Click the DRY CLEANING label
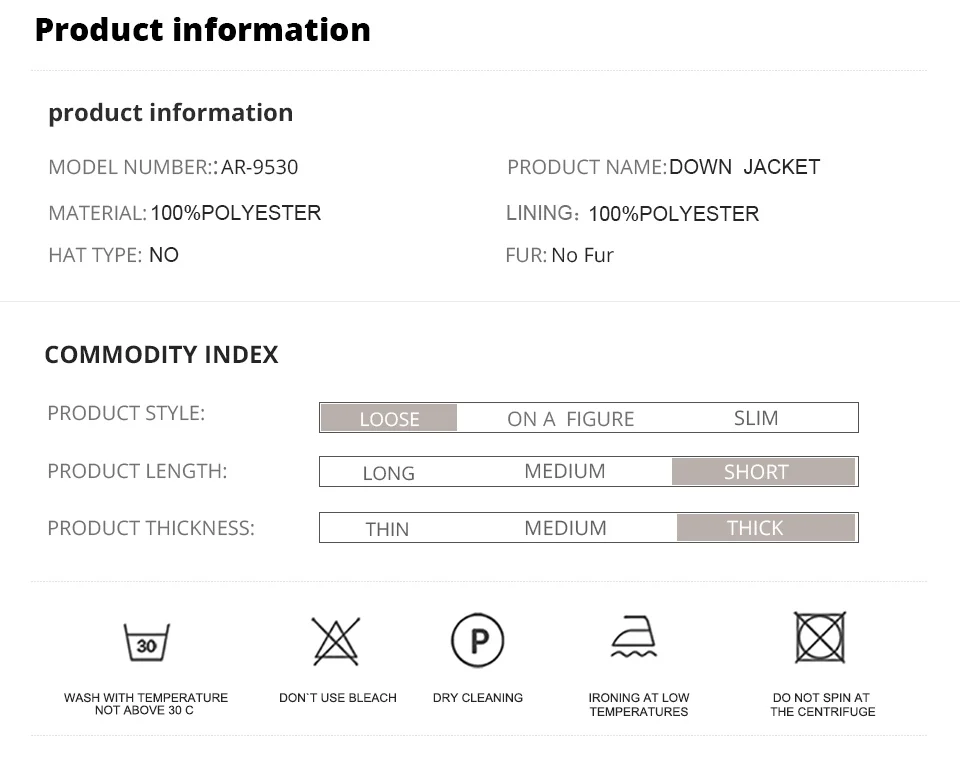Screen dimensions: 960x765 coord(478,698)
